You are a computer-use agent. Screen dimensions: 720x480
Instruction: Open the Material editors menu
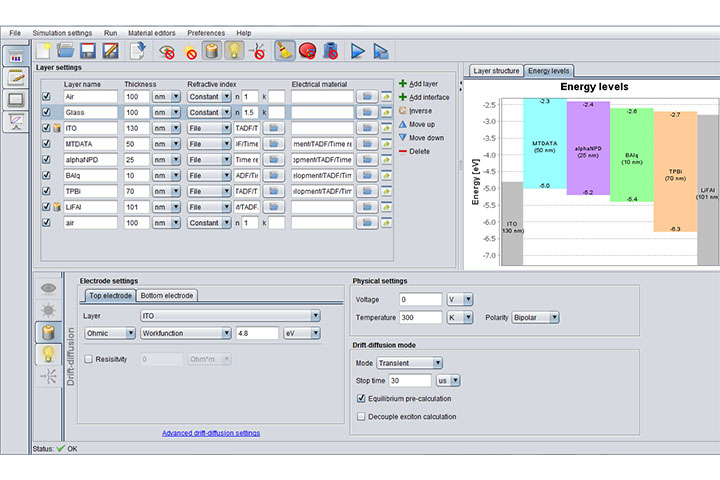[x=152, y=33]
